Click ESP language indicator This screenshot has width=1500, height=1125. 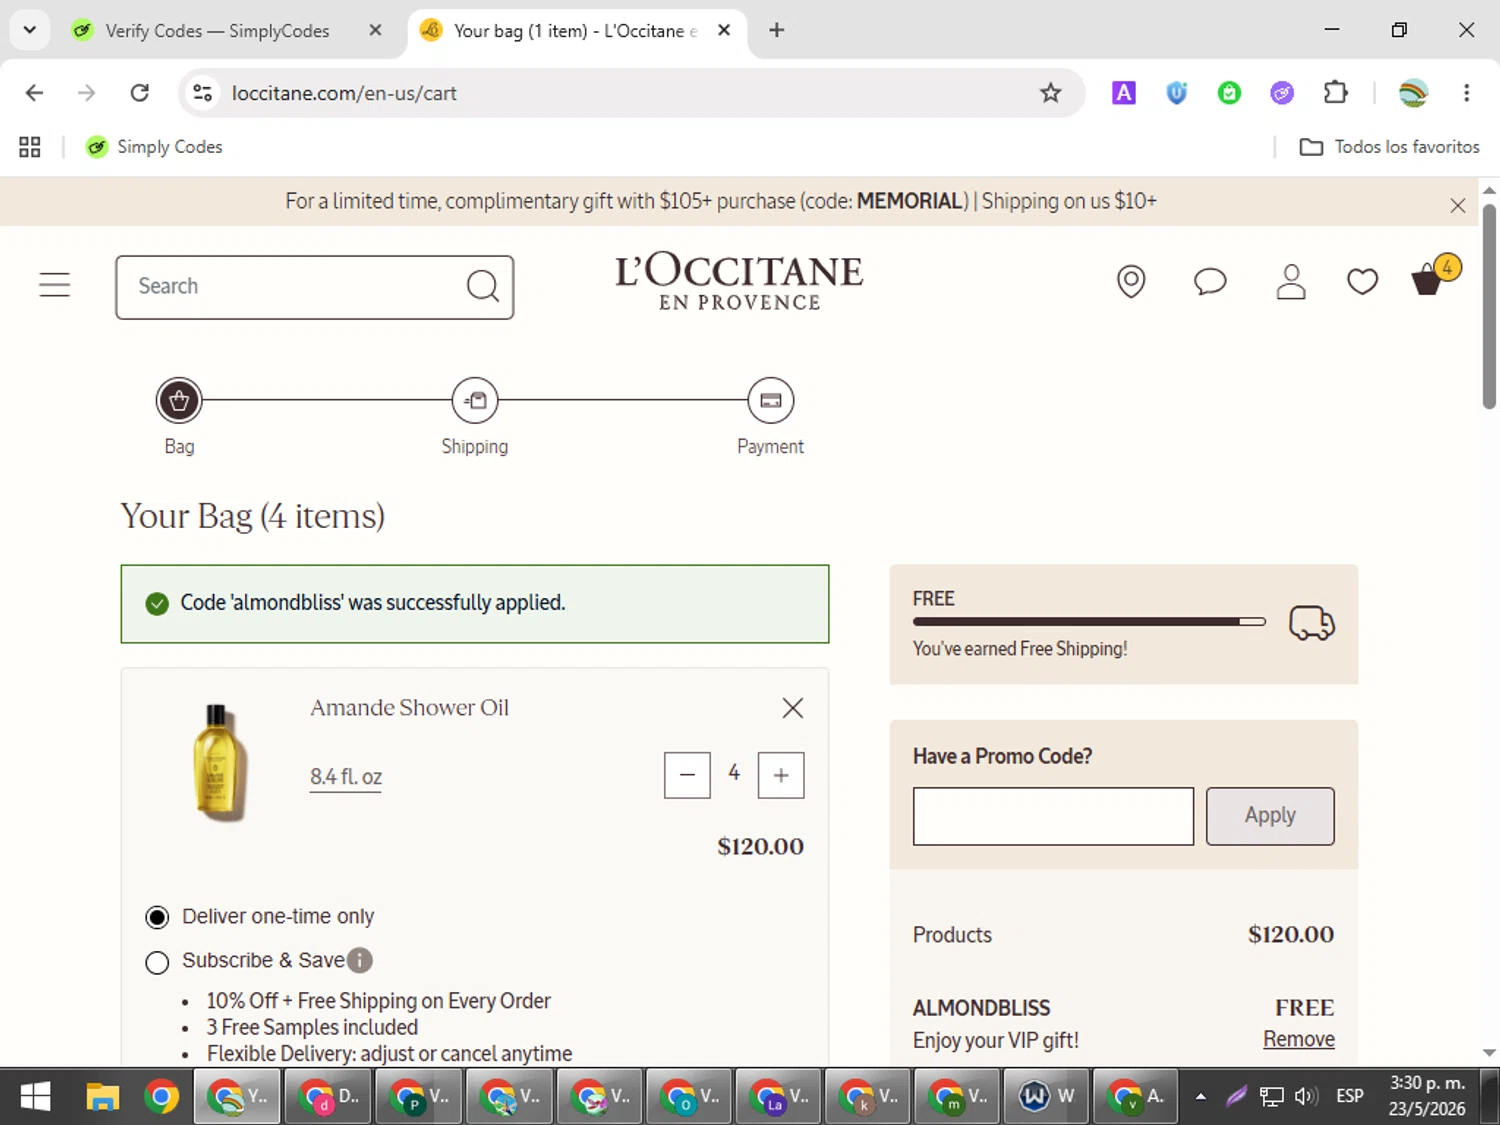click(1350, 1096)
